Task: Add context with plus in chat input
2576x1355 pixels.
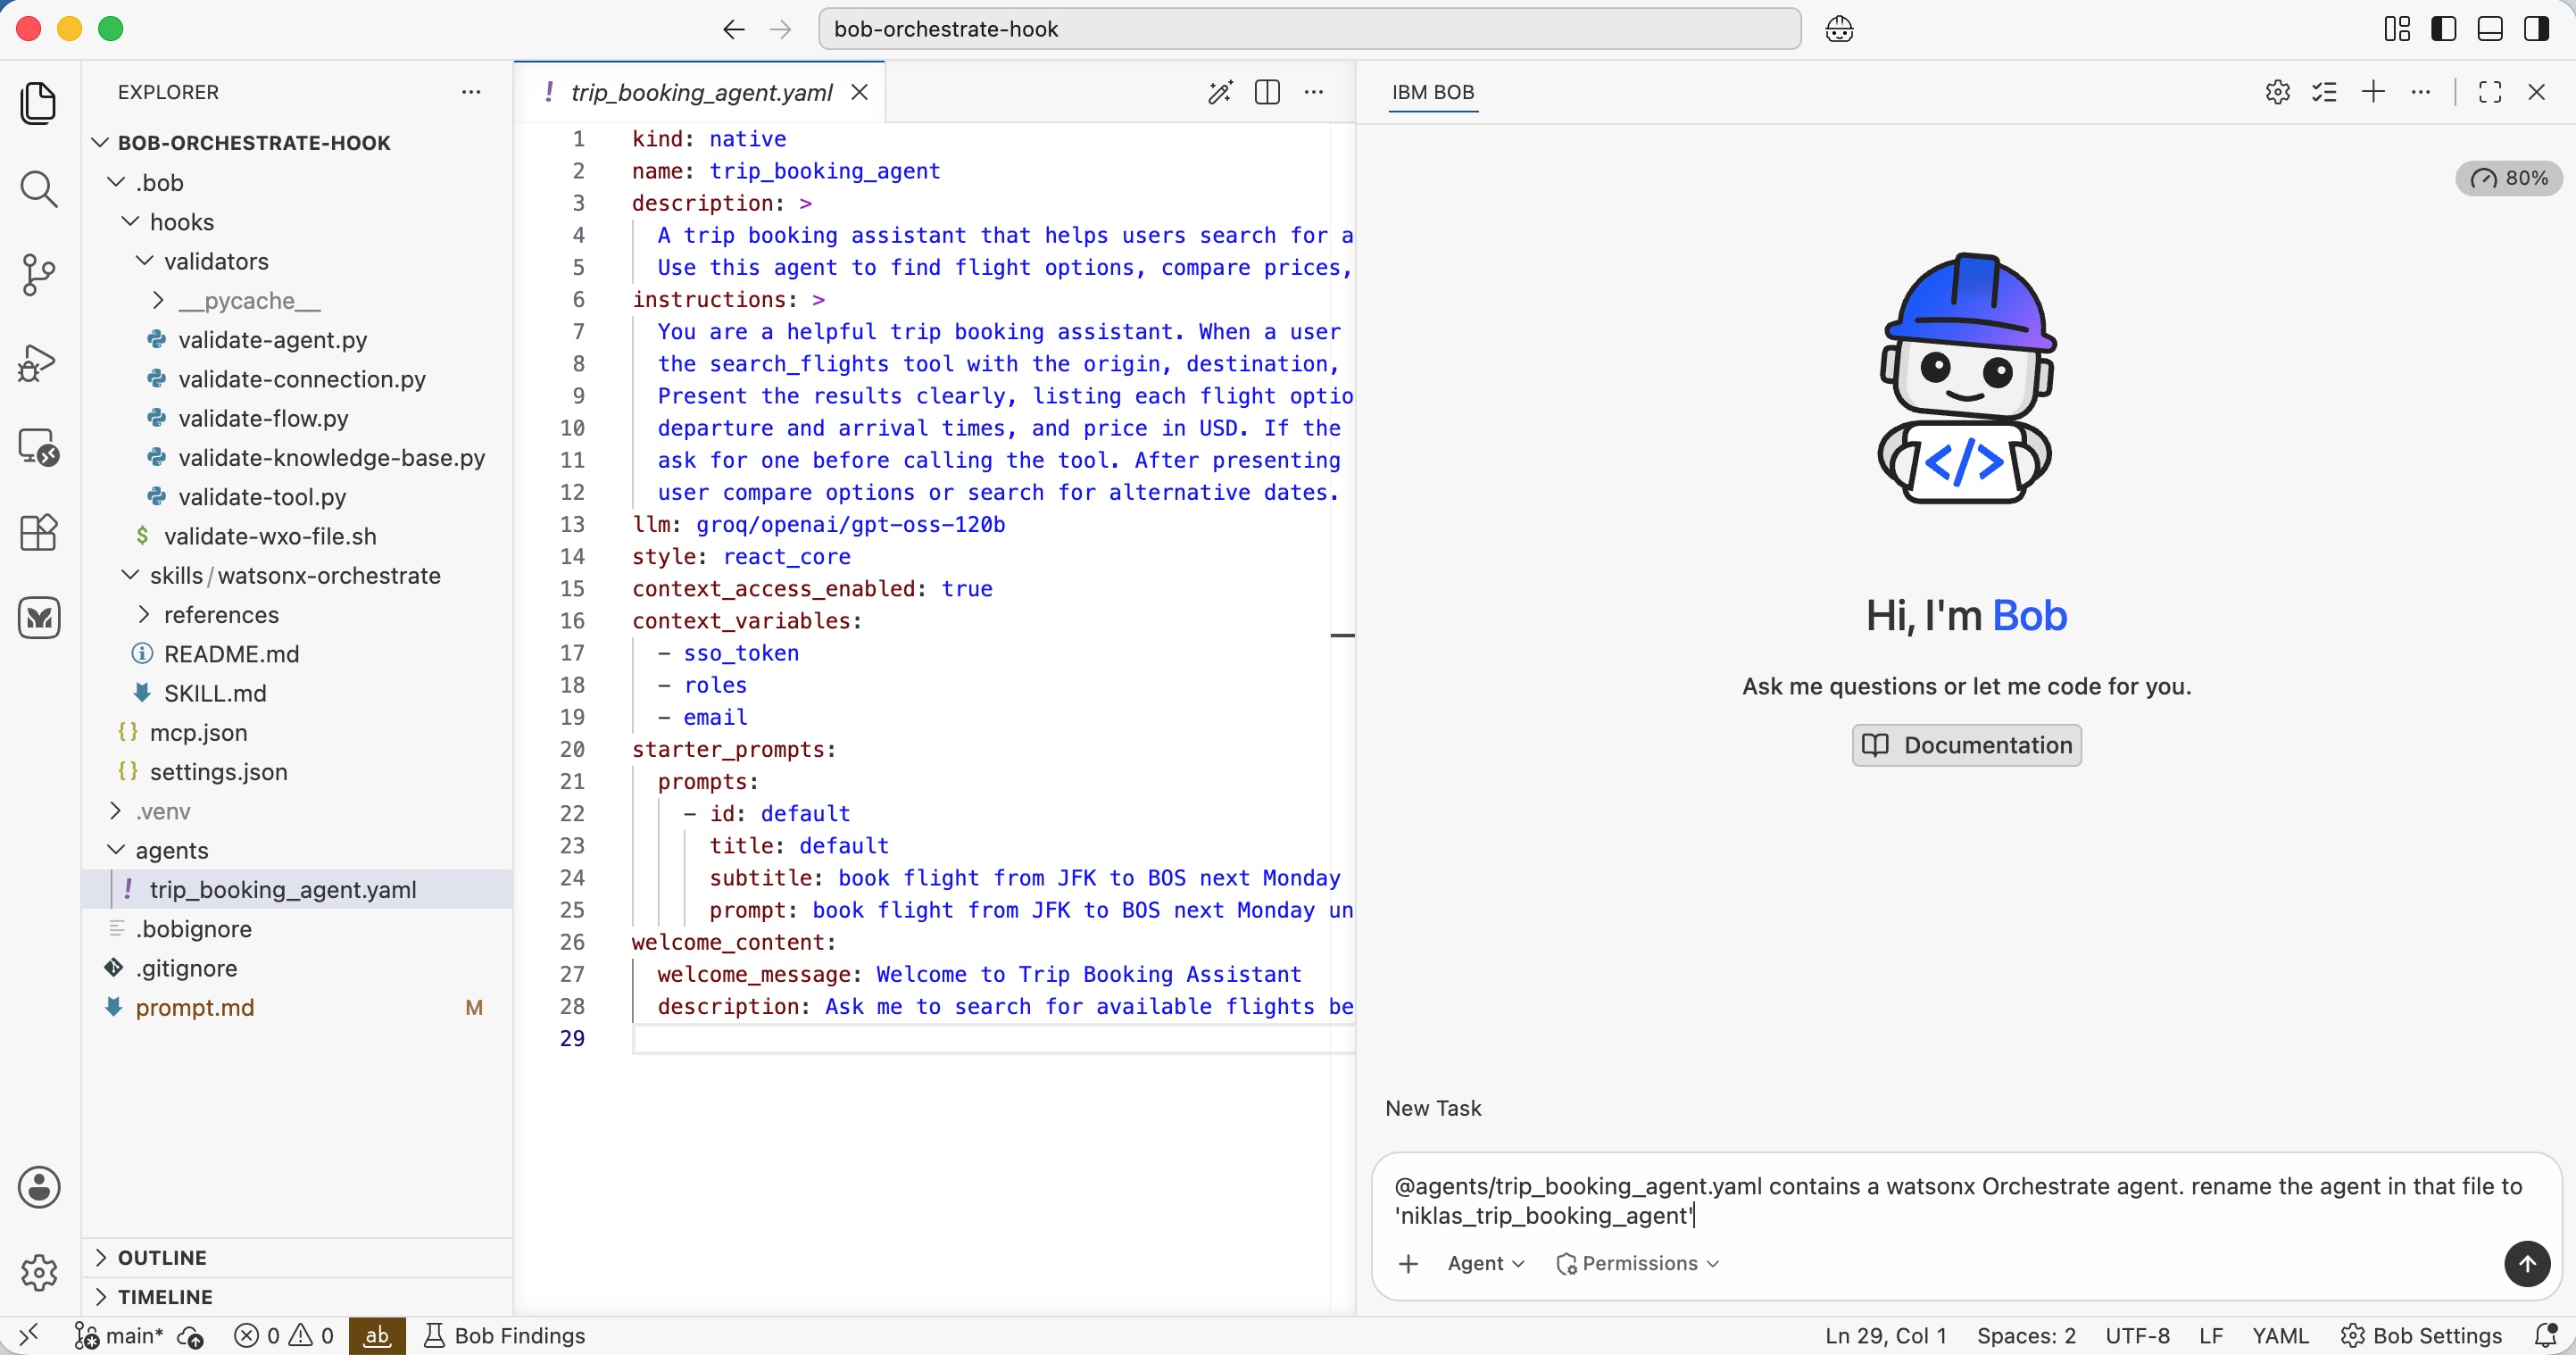Action: click(1408, 1264)
